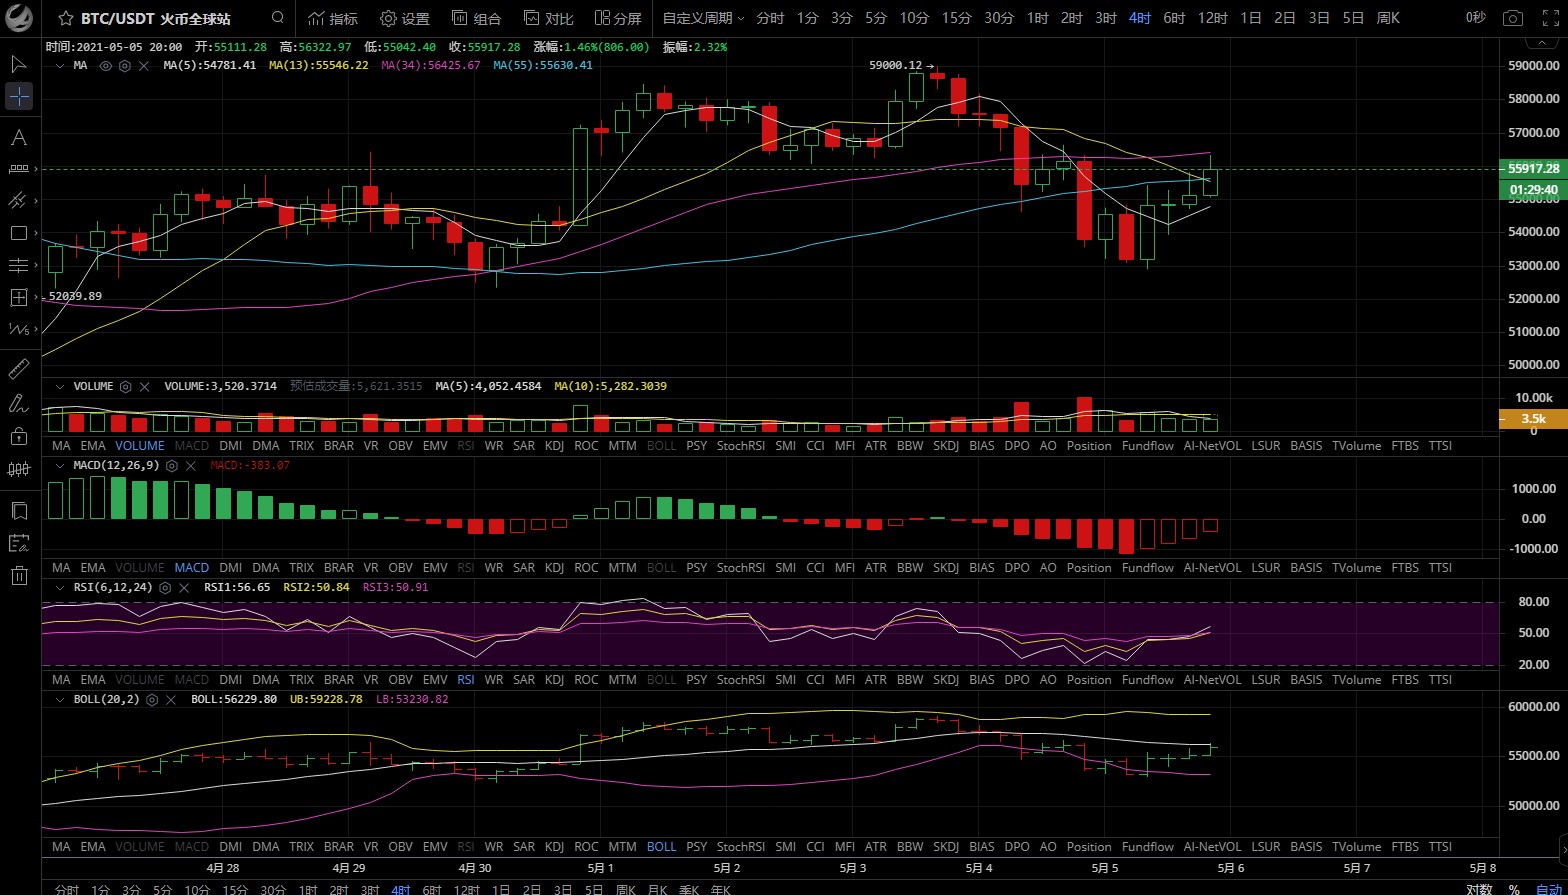This screenshot has width=1568, height=895.
Task: Switch to the 1日 timeframe tab
Action: 1250,18
